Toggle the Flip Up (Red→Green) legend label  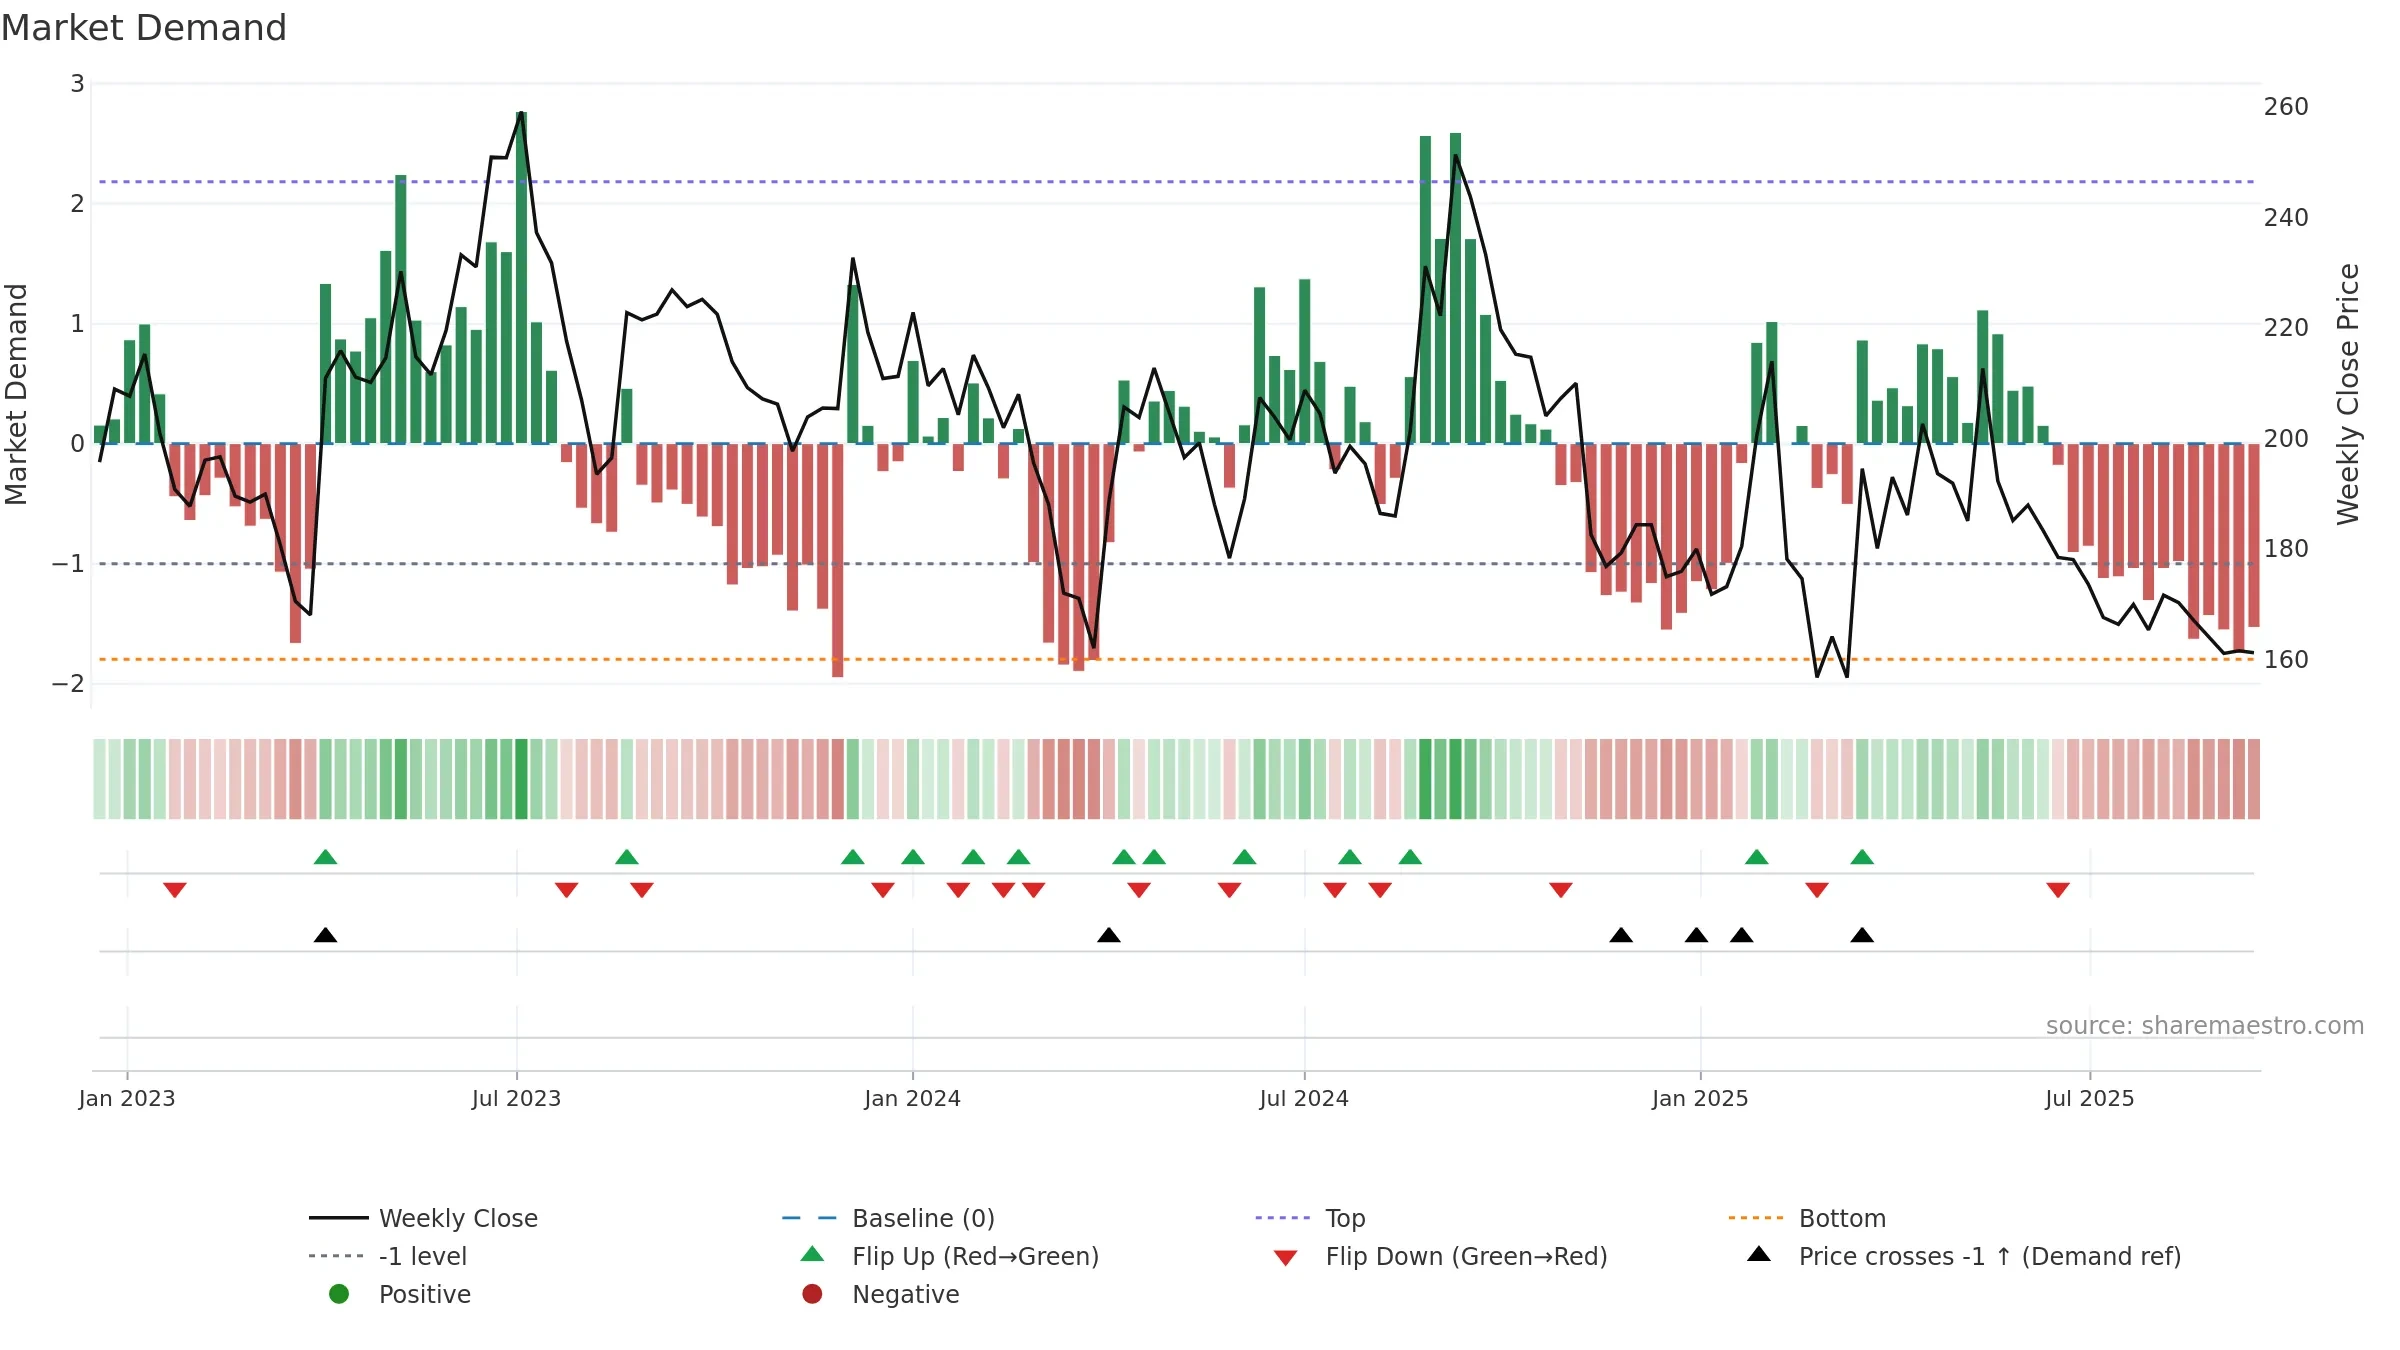coord(975,1256)
